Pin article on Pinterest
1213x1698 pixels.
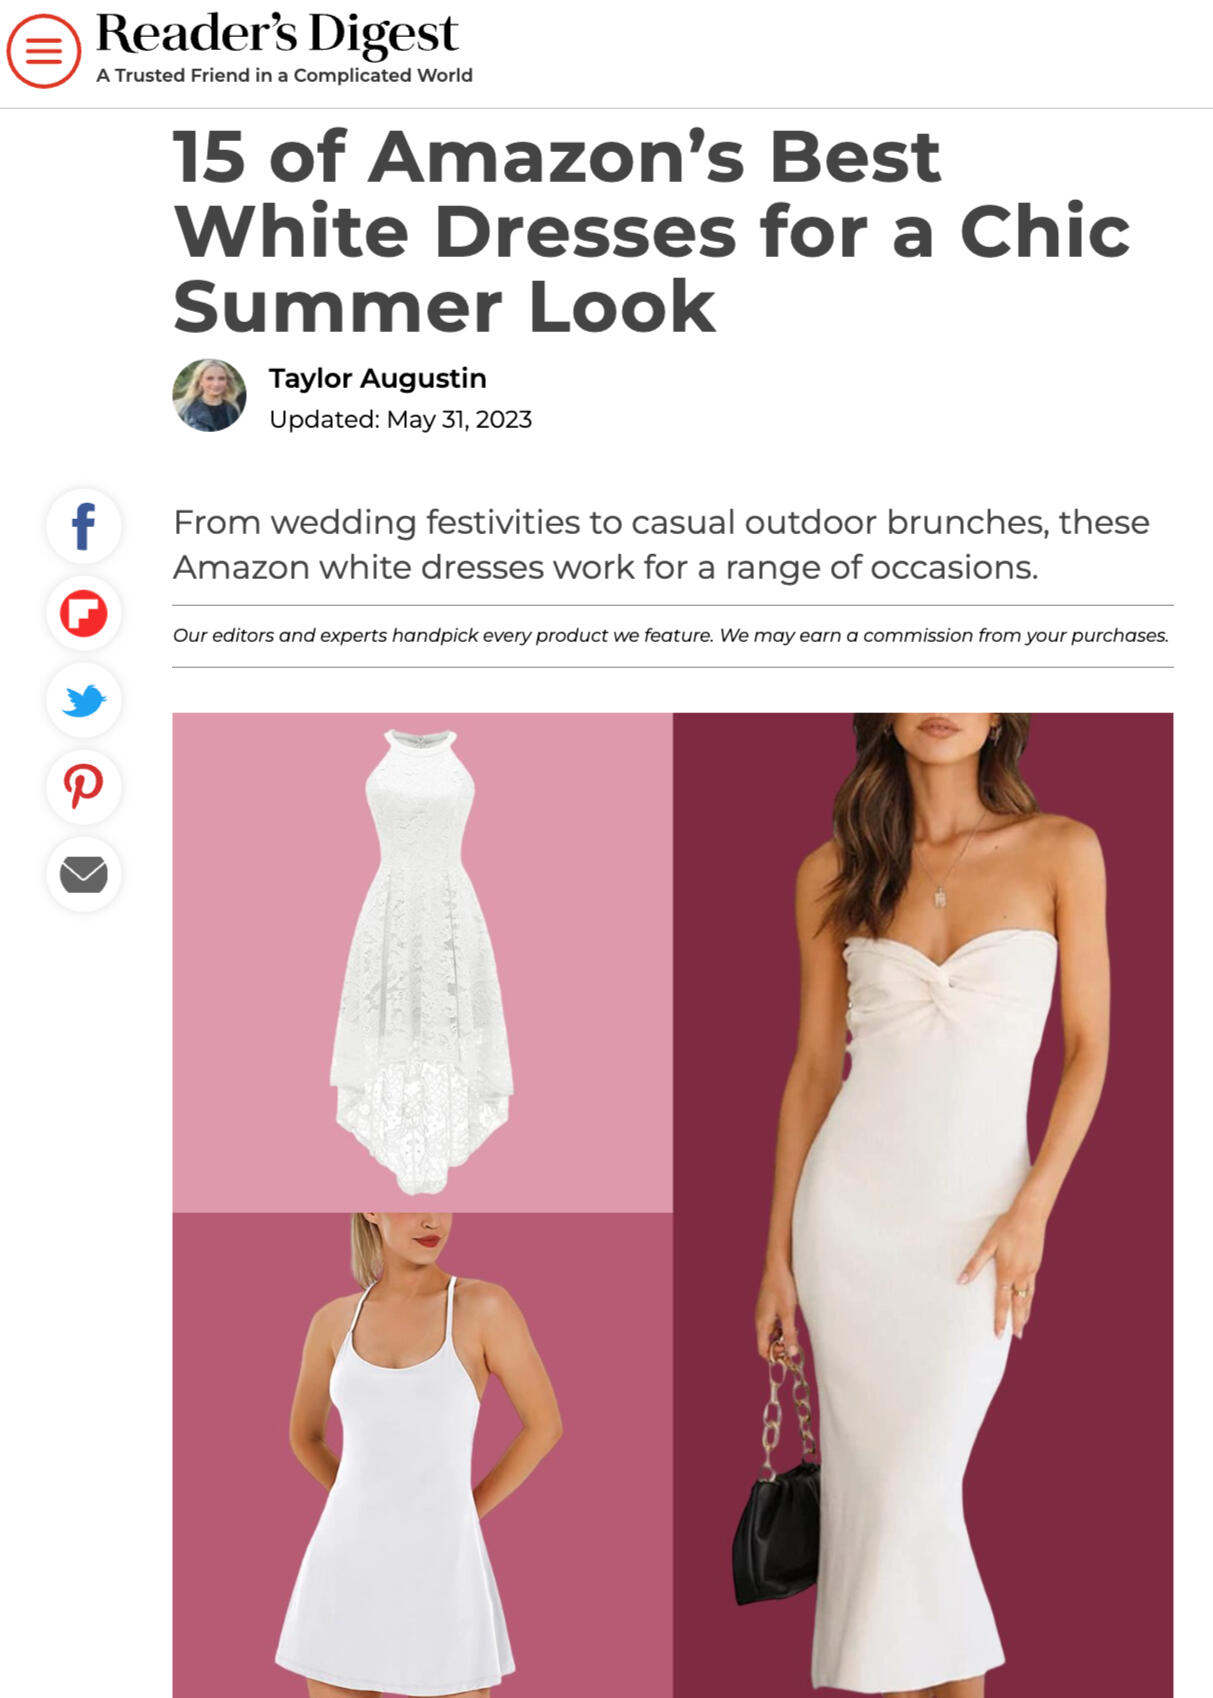pos(84,787)
